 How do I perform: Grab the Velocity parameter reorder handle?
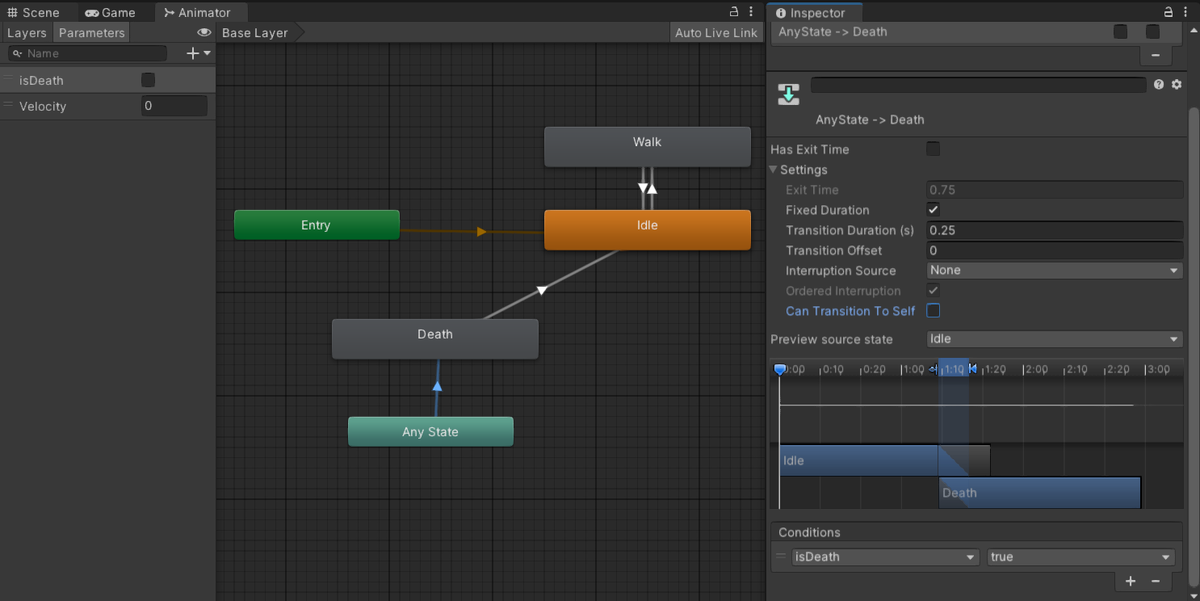pos(9,106)
